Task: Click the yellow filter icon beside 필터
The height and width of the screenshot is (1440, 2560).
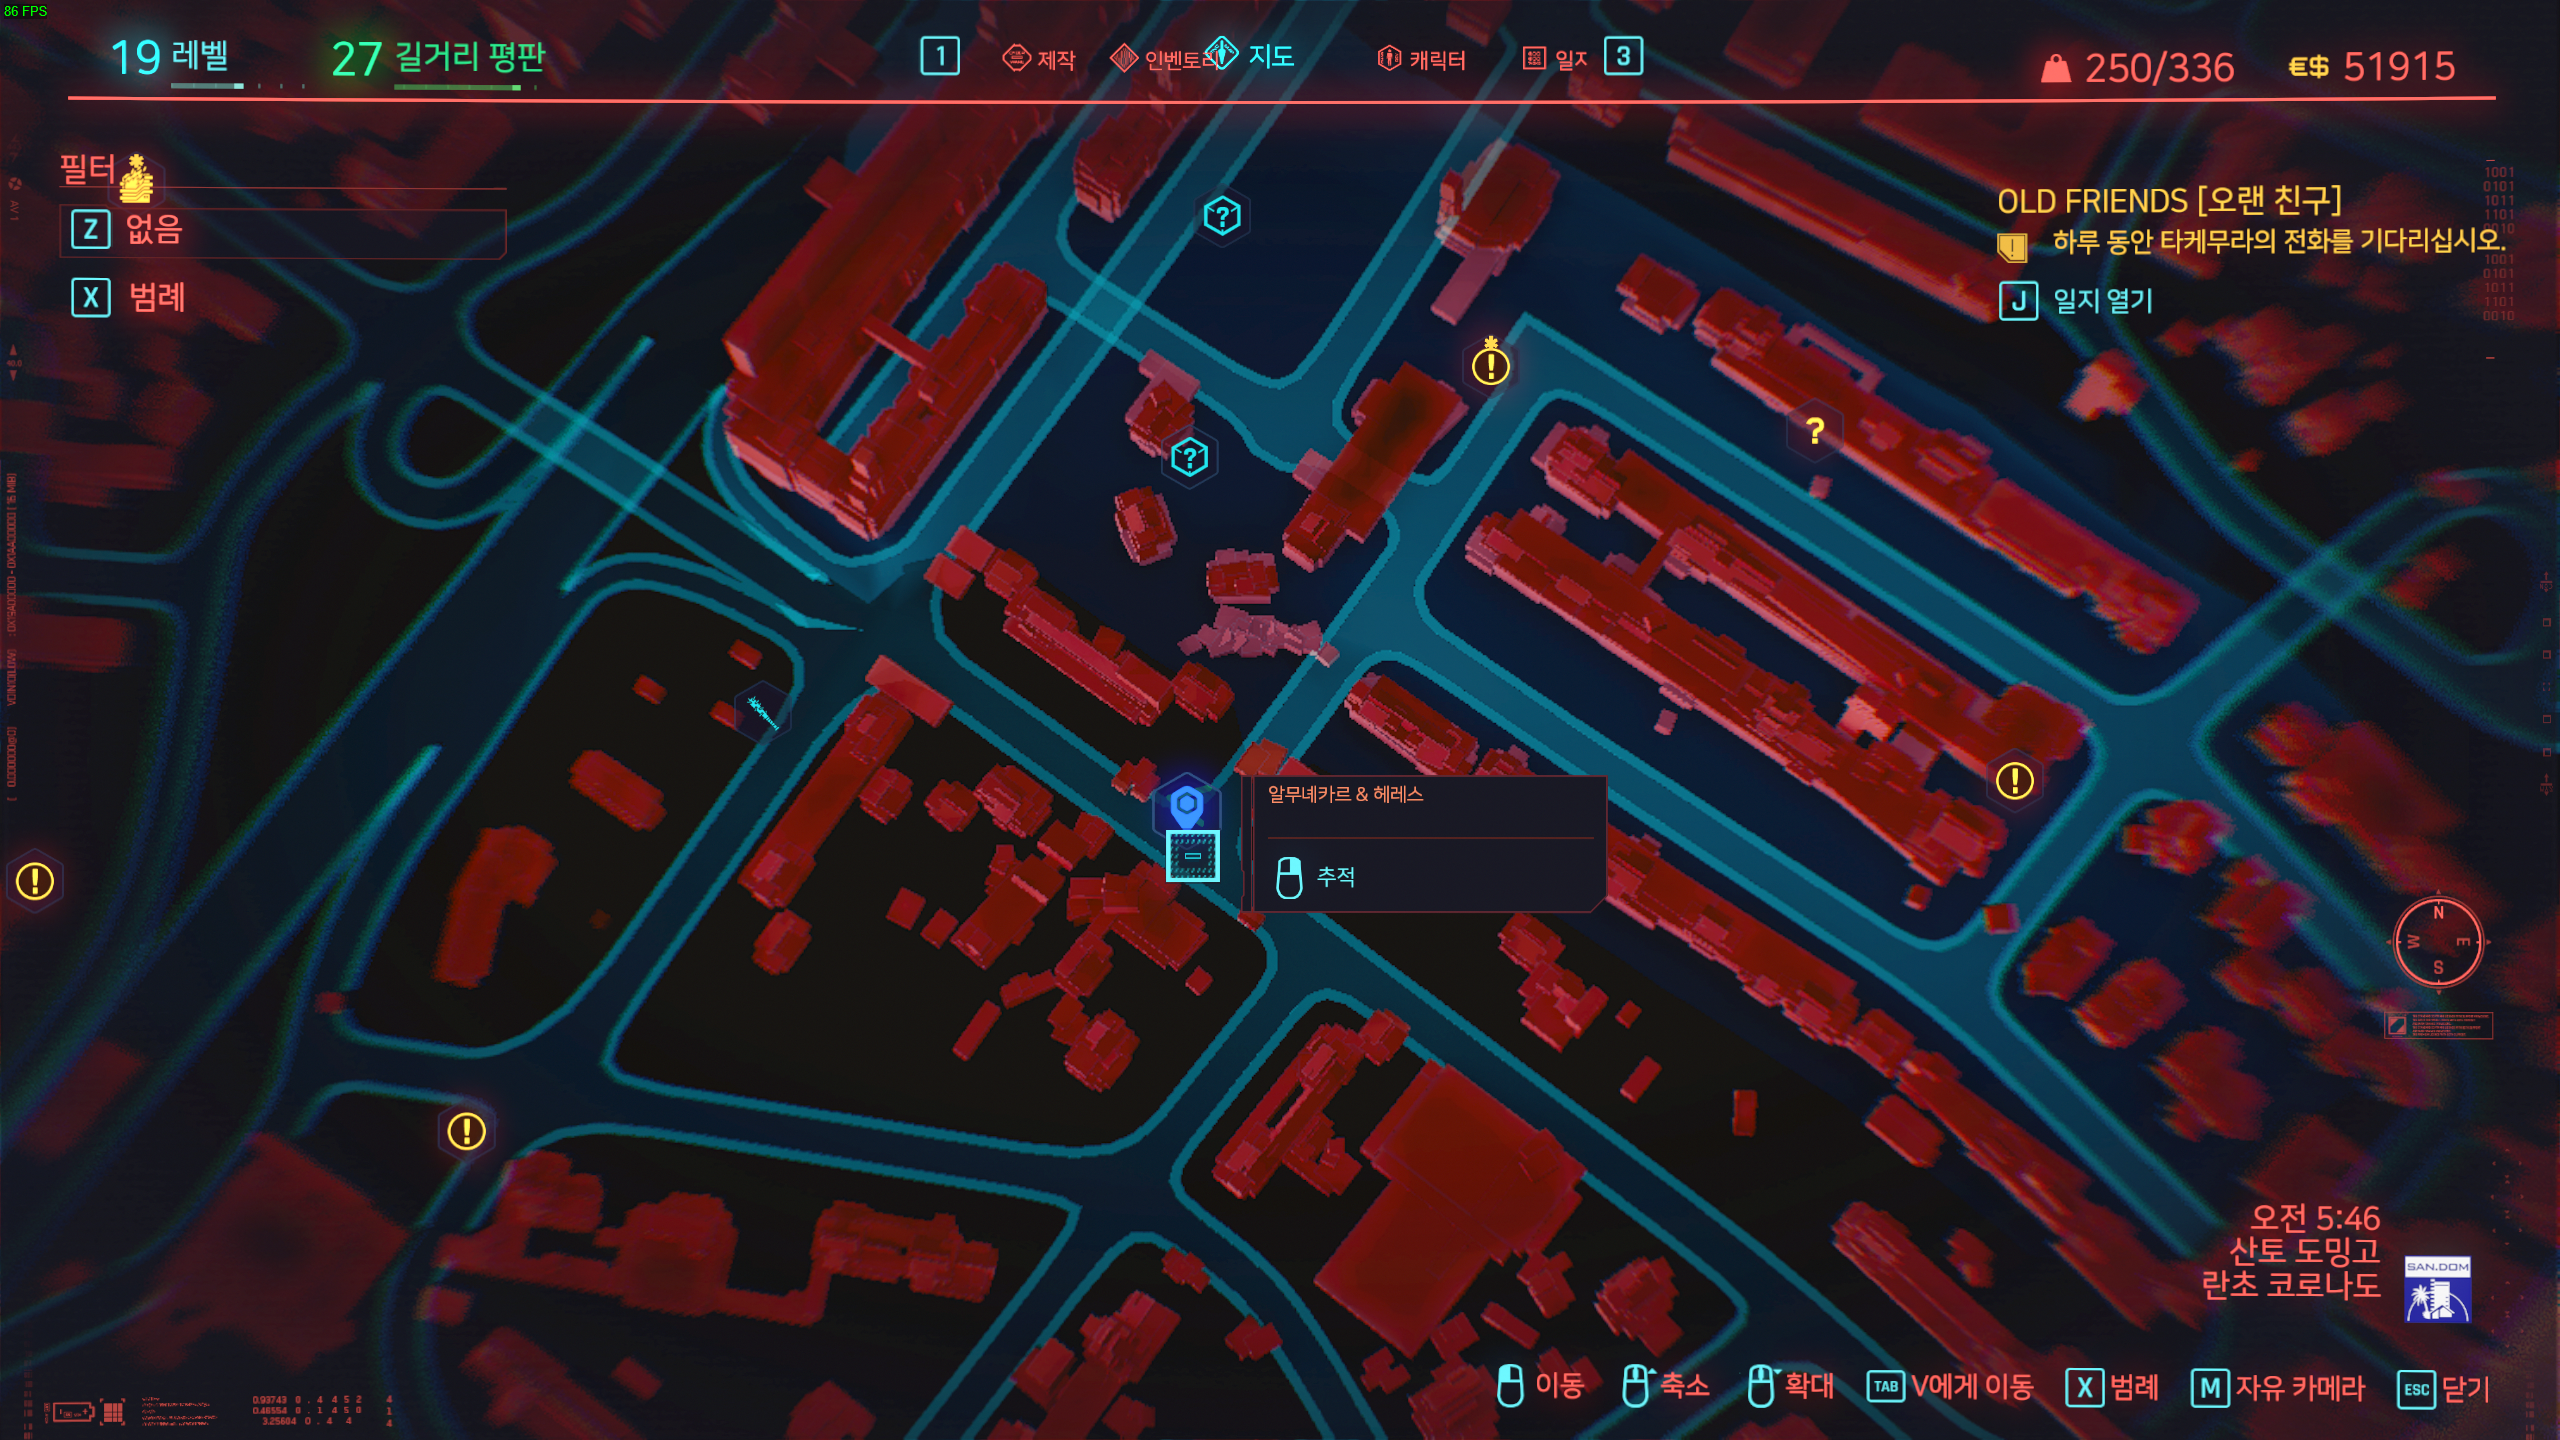Action: point(137,178)
